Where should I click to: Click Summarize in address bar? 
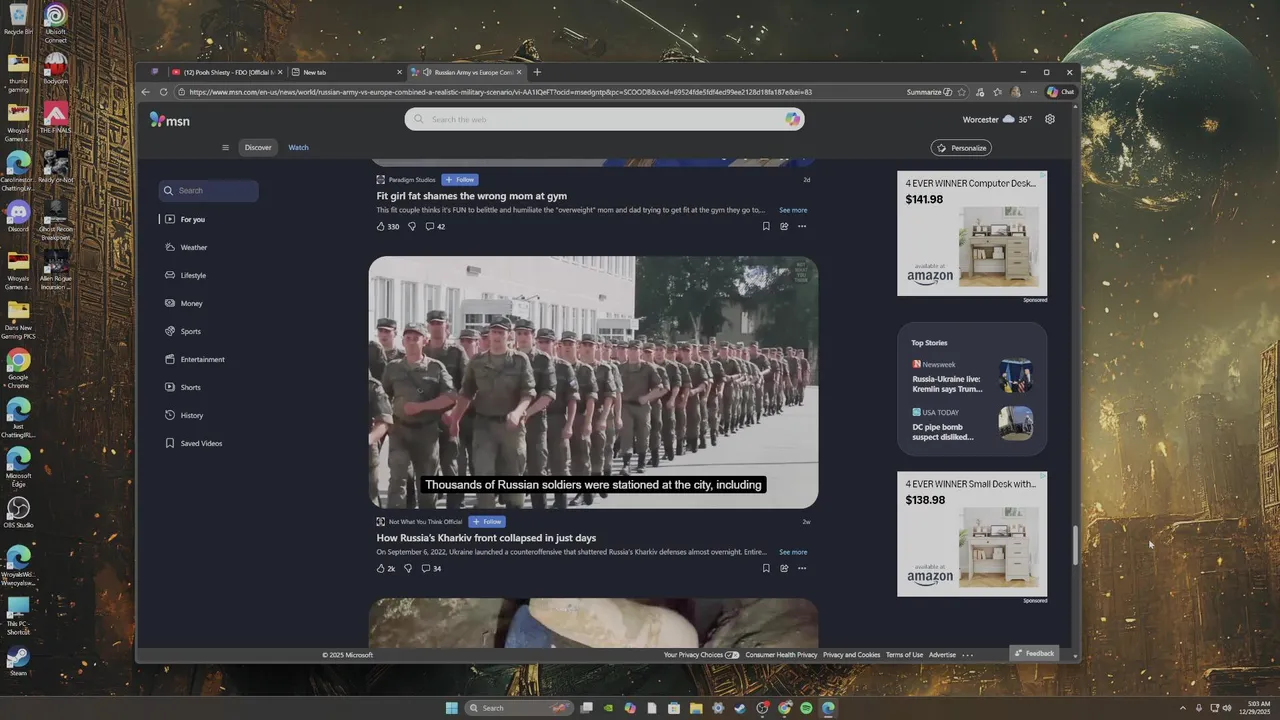929,92
